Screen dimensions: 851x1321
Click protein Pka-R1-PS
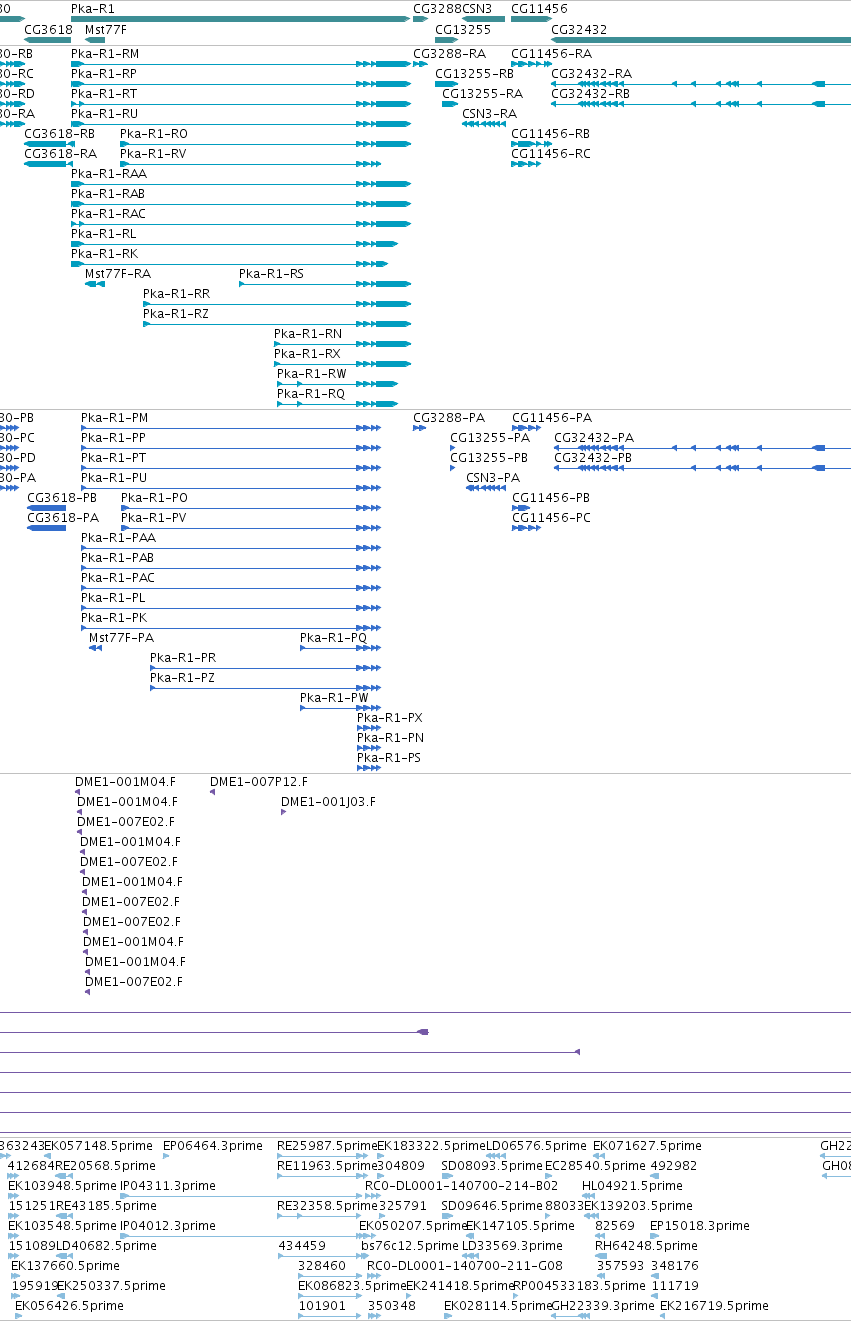389,758
